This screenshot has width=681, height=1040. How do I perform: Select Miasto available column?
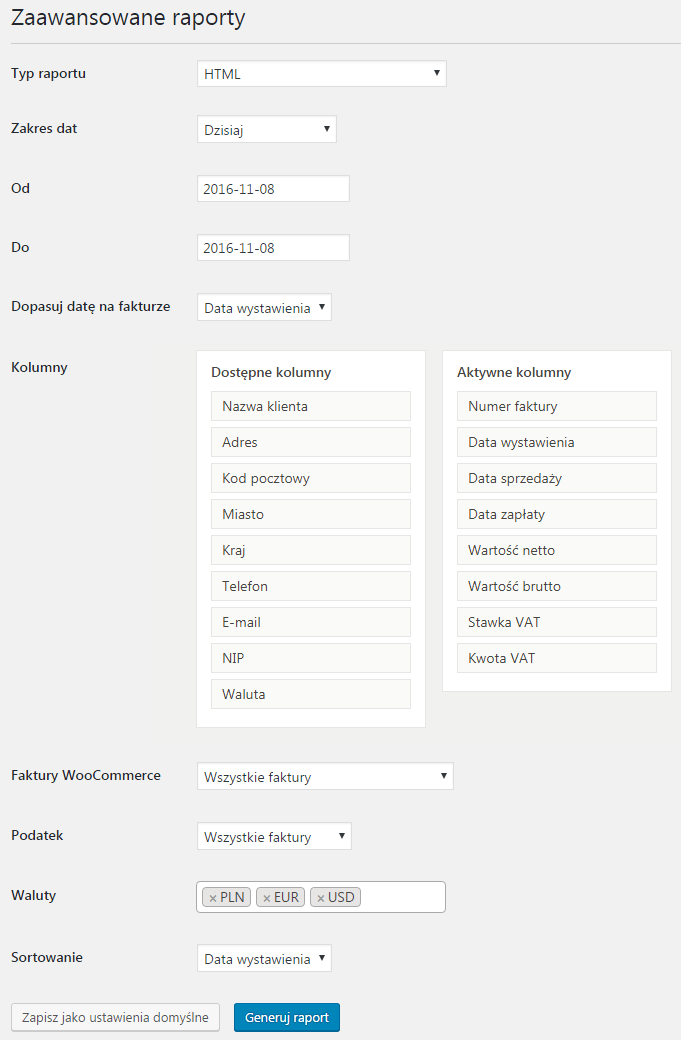[311, 514]
